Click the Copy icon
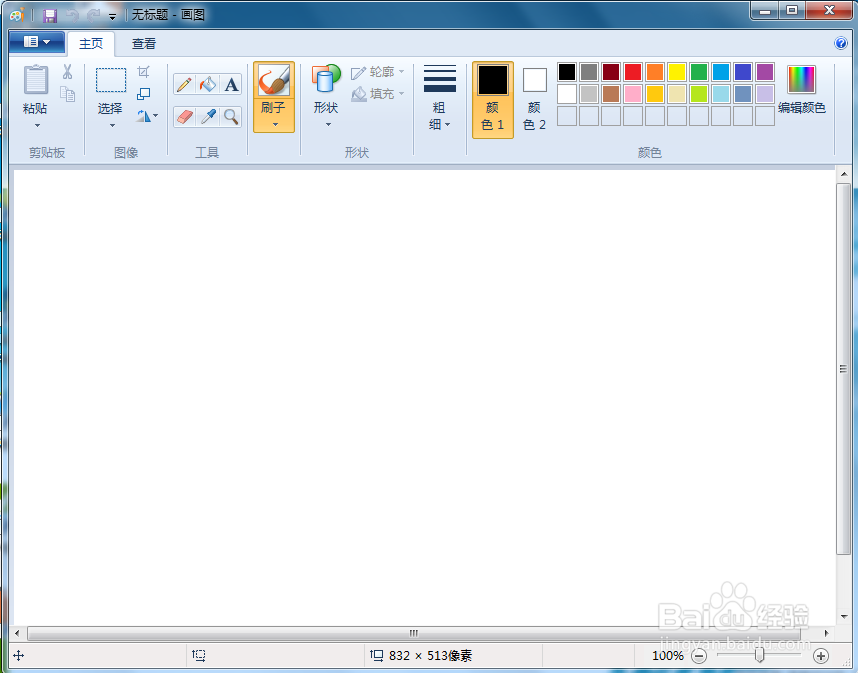The width and height of the screenshot is (858, 673). [x=67, y=94]
